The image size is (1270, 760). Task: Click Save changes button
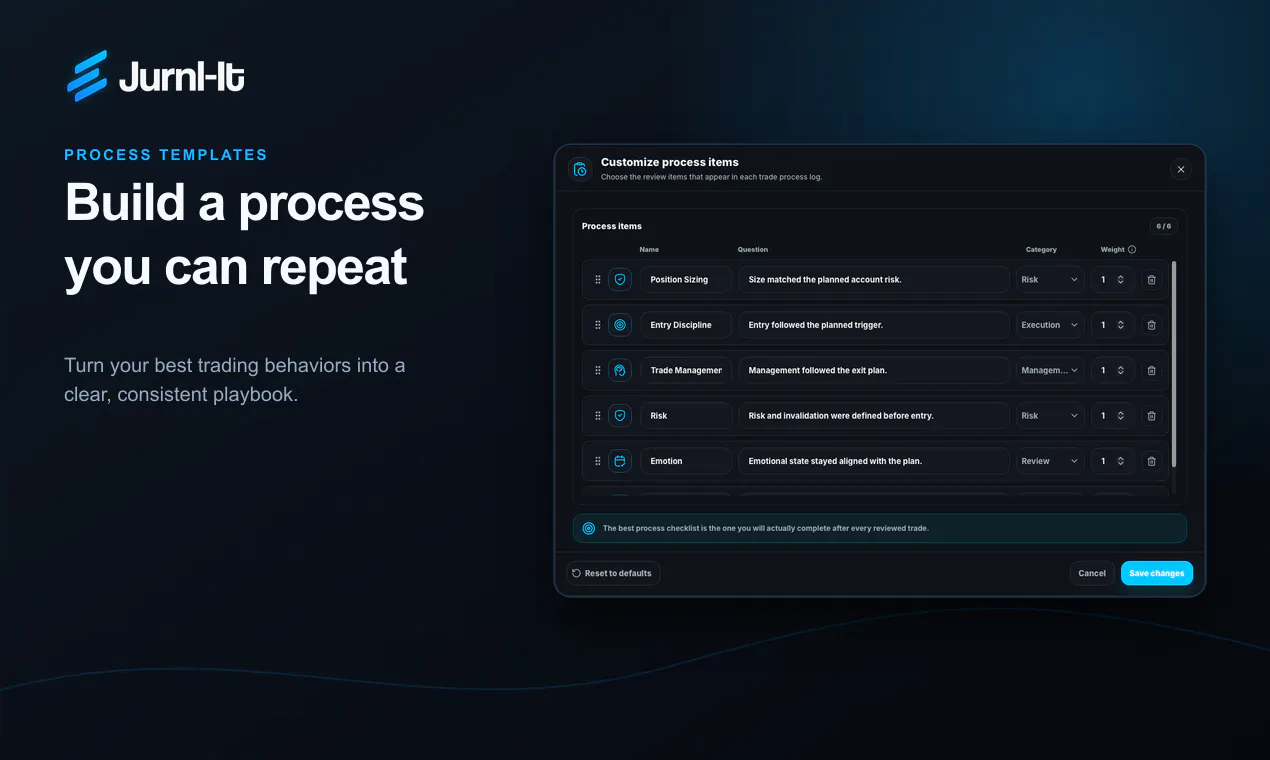click(x=1157, y=573)
